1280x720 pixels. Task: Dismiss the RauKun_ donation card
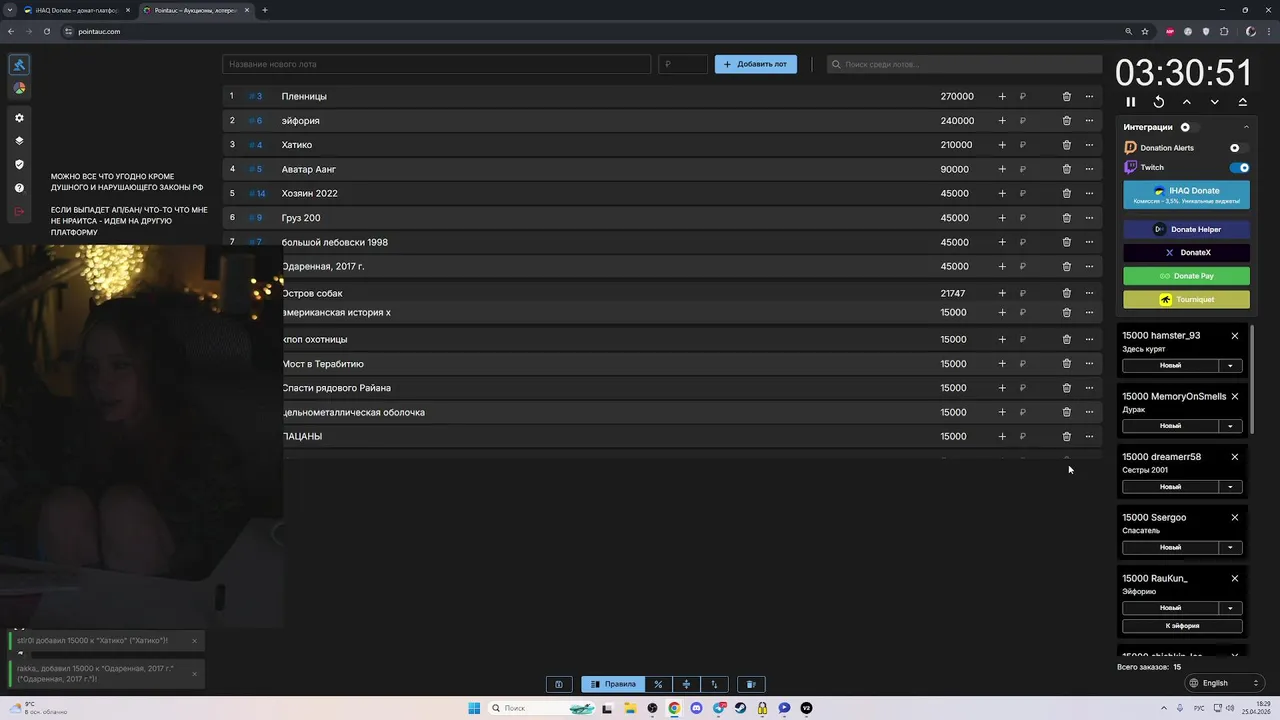[1235, 579]
